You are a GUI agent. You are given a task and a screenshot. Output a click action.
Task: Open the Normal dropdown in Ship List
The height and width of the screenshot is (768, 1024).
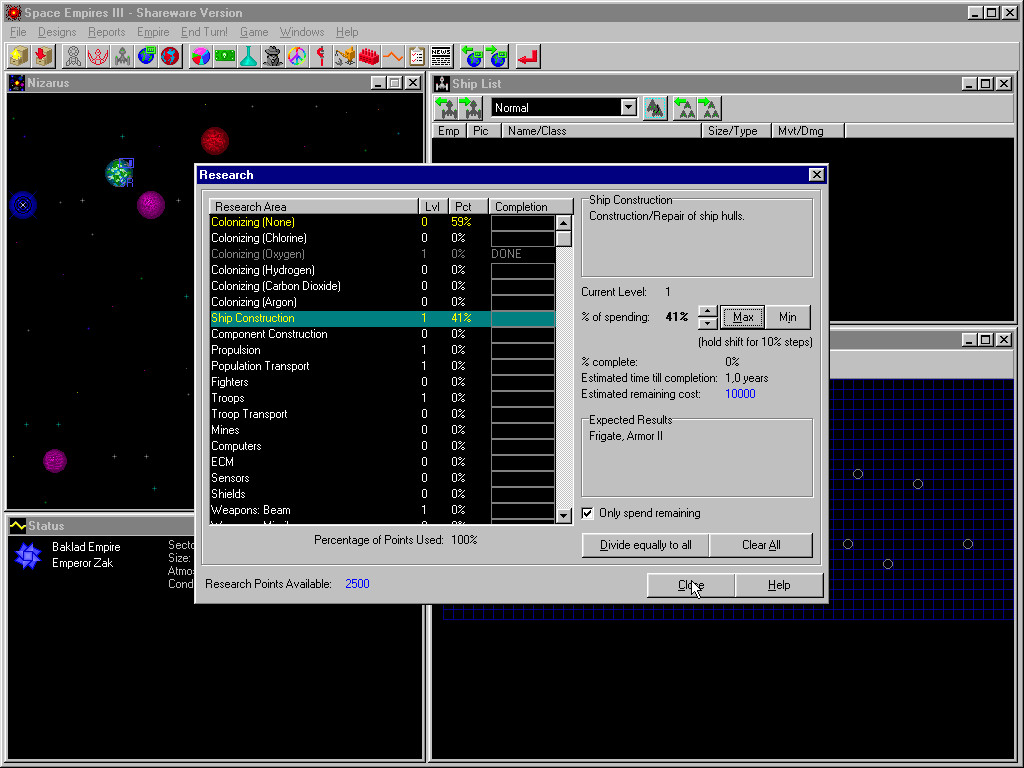(x=628, y=108)
